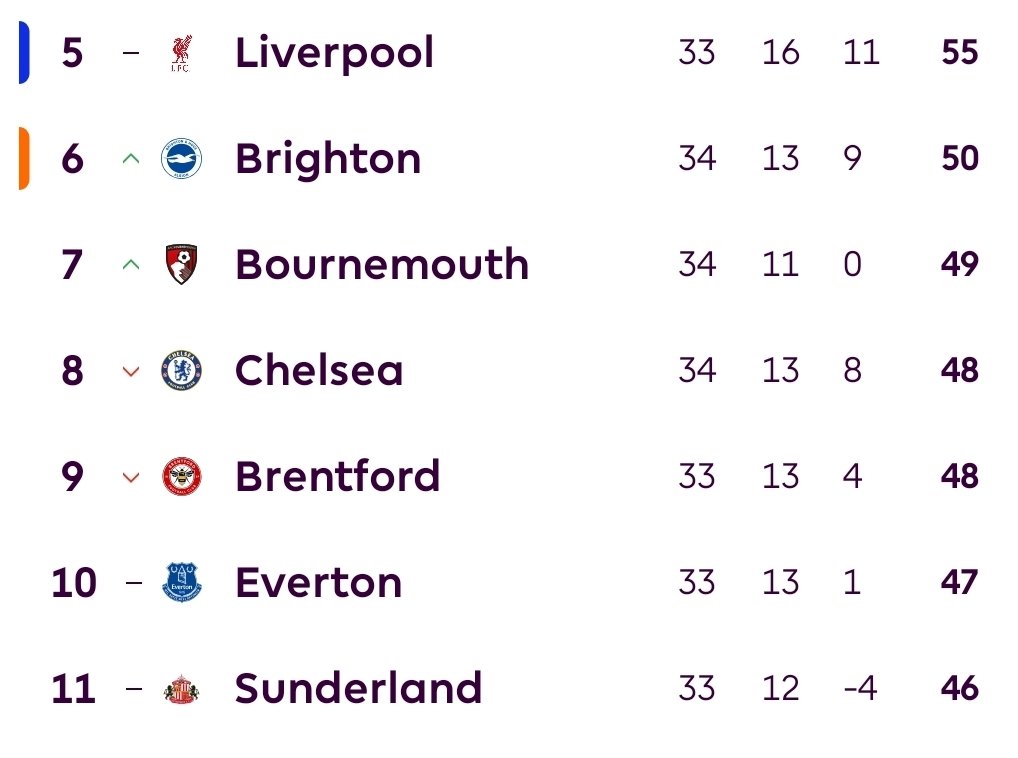Screen dimensions: 1018x758
Task: Select the Bournemouth team name
Action: (x=382, y=264)
